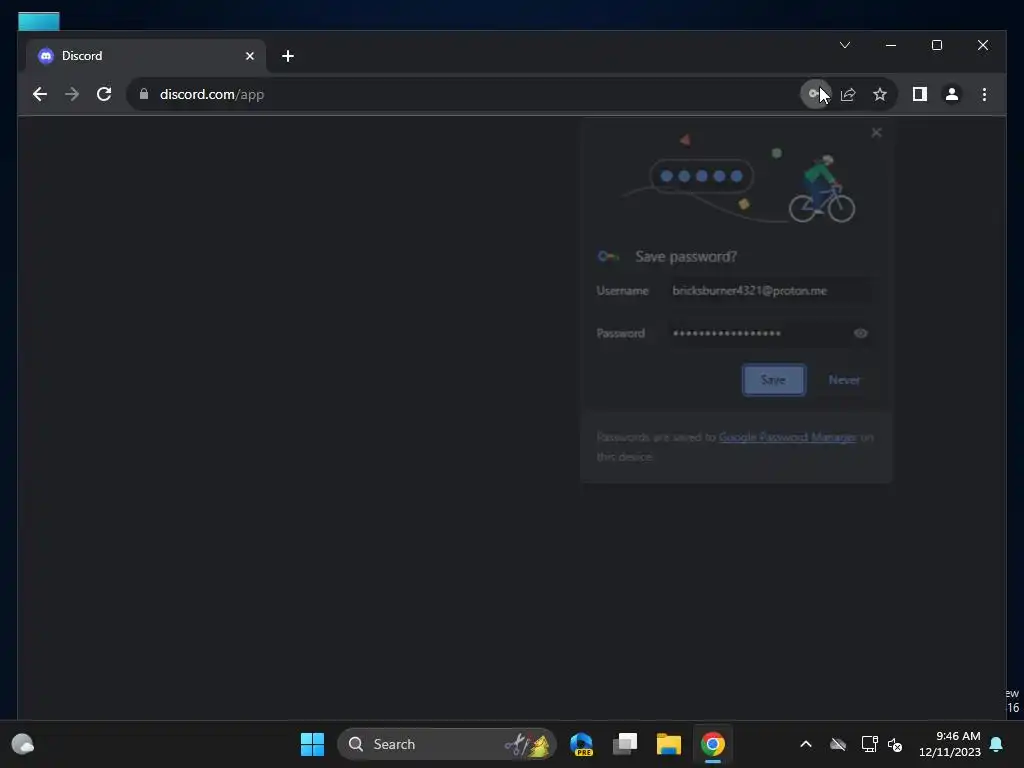Open the Chrome profile menu
The image size is (1024, 768).
tap(952, 94)
